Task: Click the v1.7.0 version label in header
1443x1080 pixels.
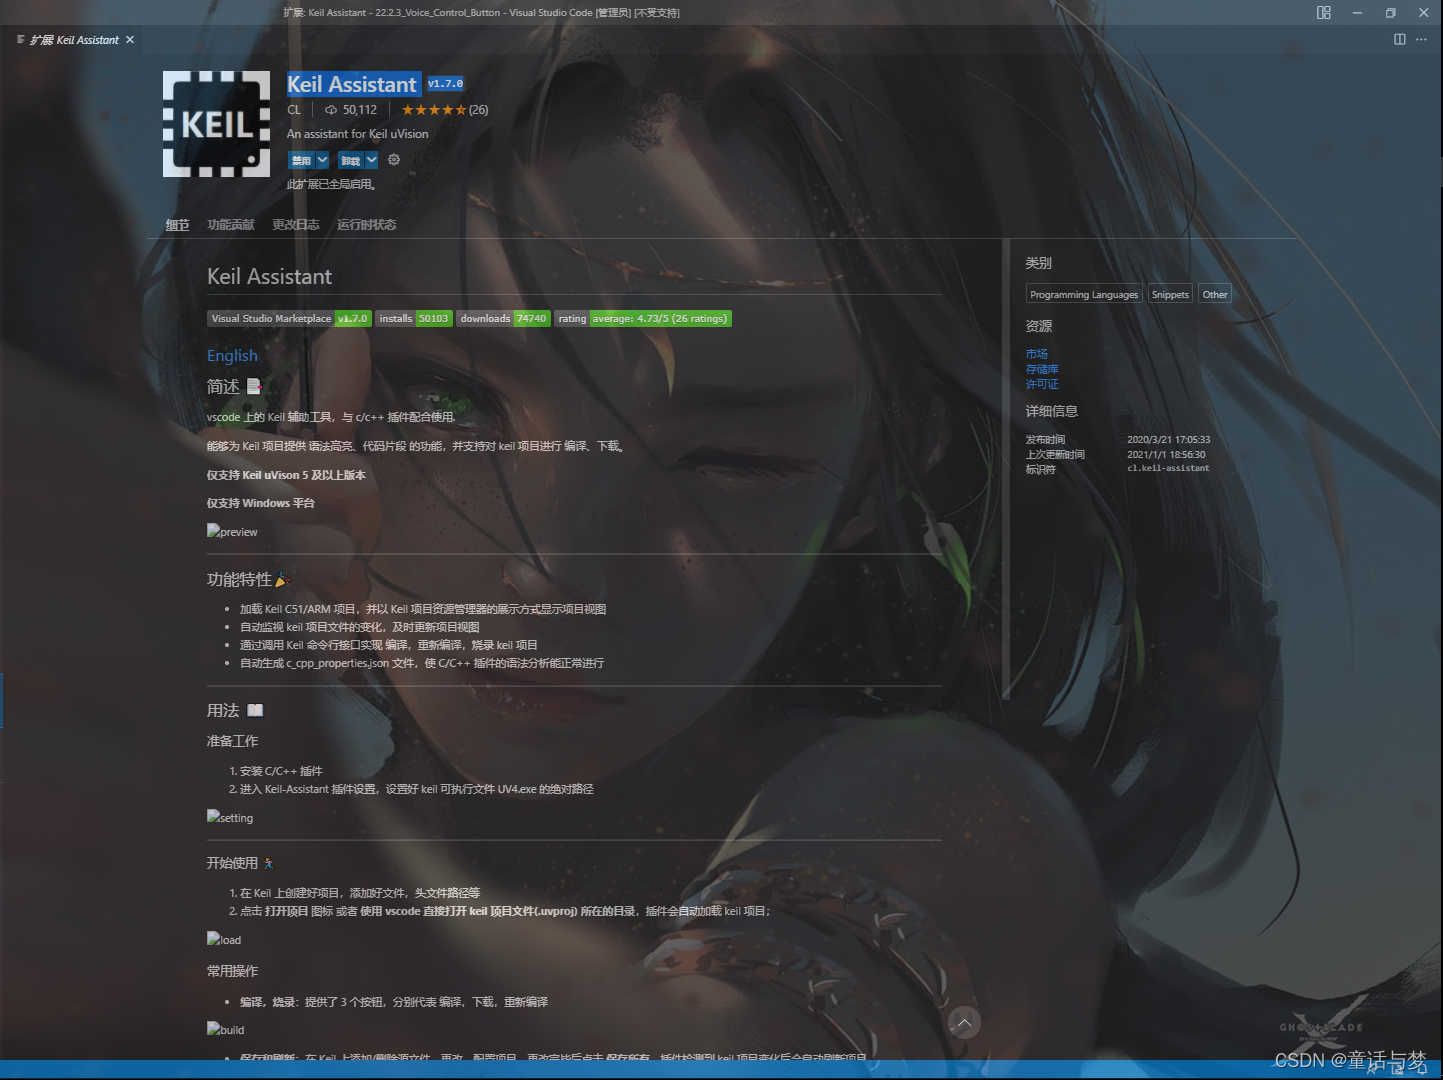Action: pyautogui.click(x=446, y=84)
